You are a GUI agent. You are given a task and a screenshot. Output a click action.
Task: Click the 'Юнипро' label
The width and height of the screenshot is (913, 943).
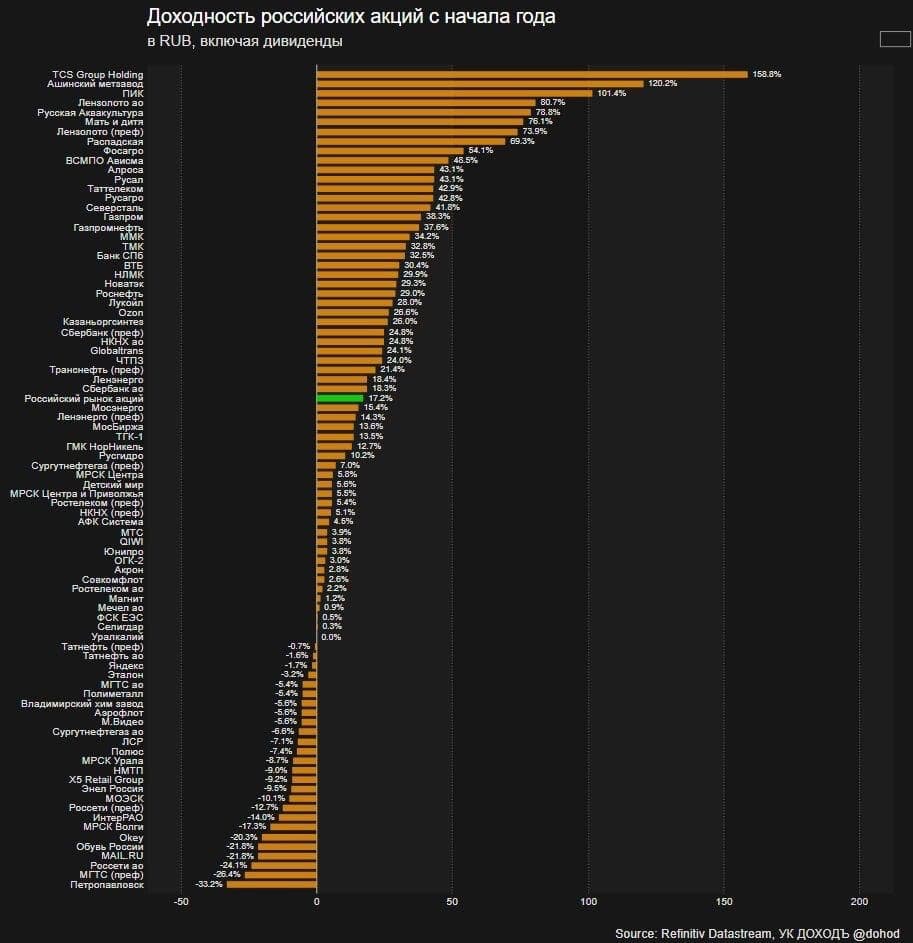(x=123, y=552)
